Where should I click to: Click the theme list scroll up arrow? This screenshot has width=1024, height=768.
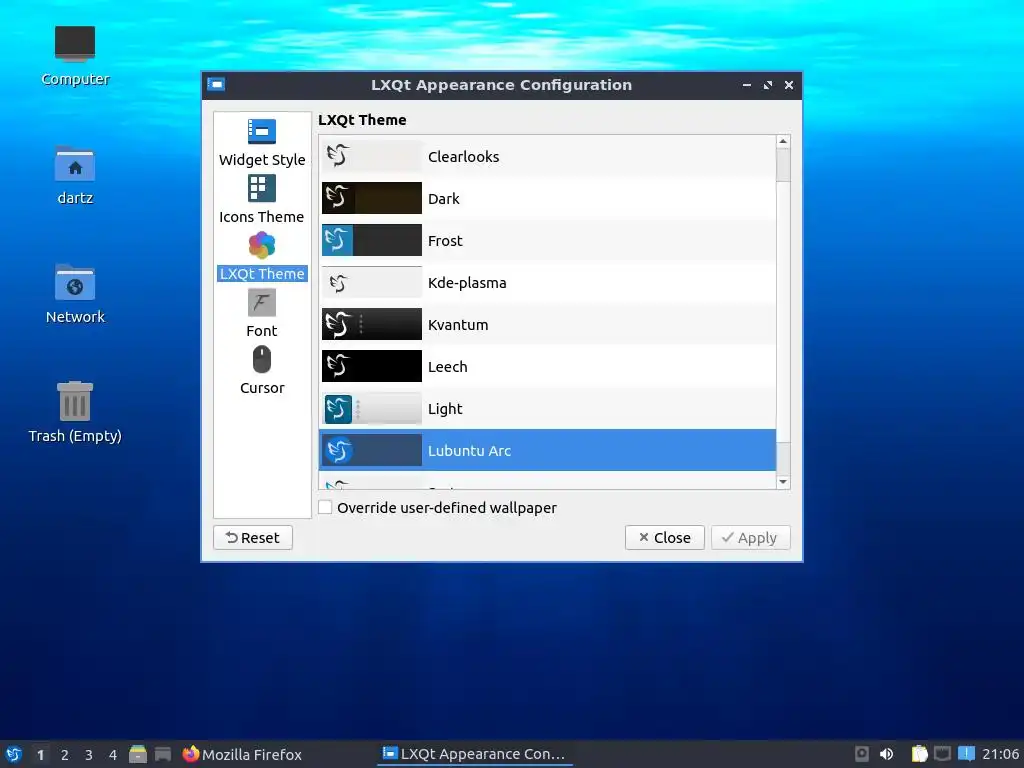pos(783,142)
